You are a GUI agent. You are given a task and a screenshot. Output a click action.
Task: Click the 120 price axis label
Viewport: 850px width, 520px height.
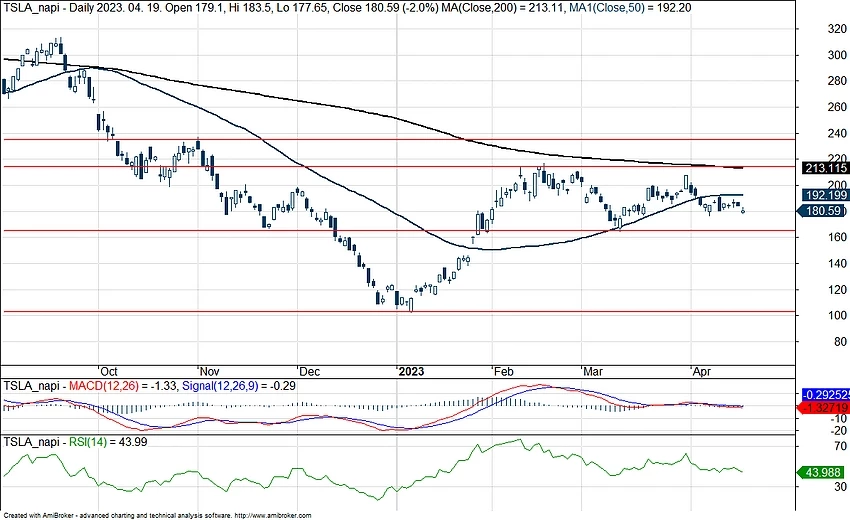(837, 290)
